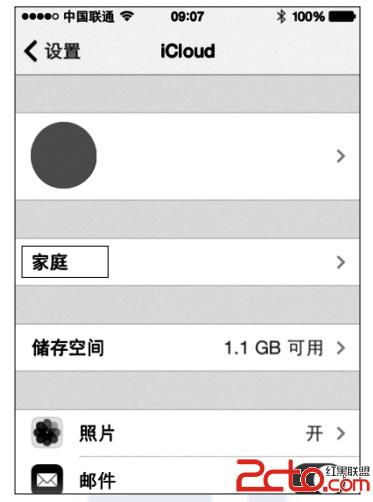The height and width of the screenshot is (502, 373).
Task: Tap the 1.1 GB 可用 text
Action: pos(274,348)
